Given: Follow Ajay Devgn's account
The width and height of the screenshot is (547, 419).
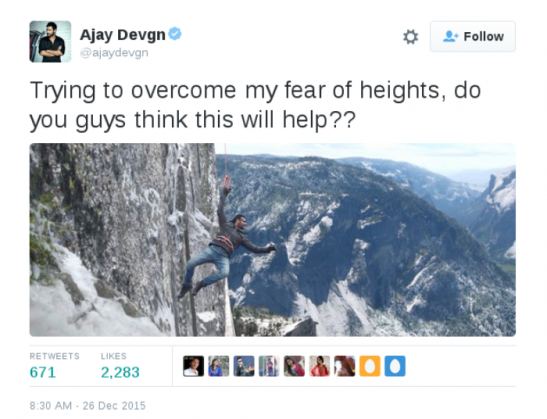Looking at the screenshot, I should point(473,36).
